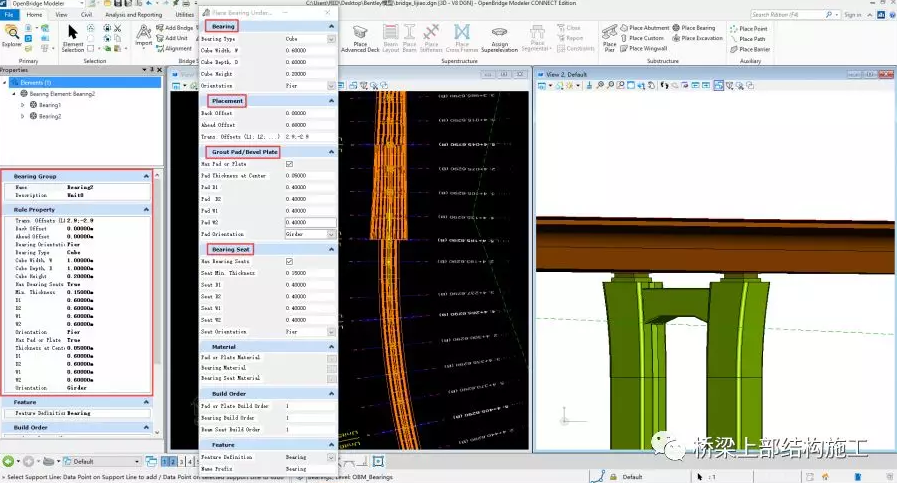Switch to the View ribbon tab
Screen dimensions: 897x483
[61, 15]
